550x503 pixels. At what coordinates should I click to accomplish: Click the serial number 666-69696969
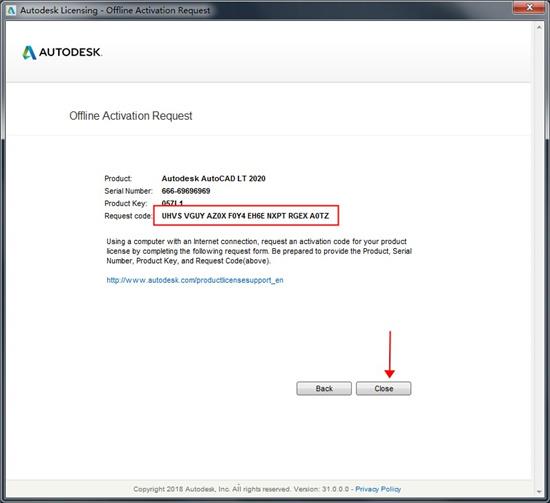[x=186, y=191]
